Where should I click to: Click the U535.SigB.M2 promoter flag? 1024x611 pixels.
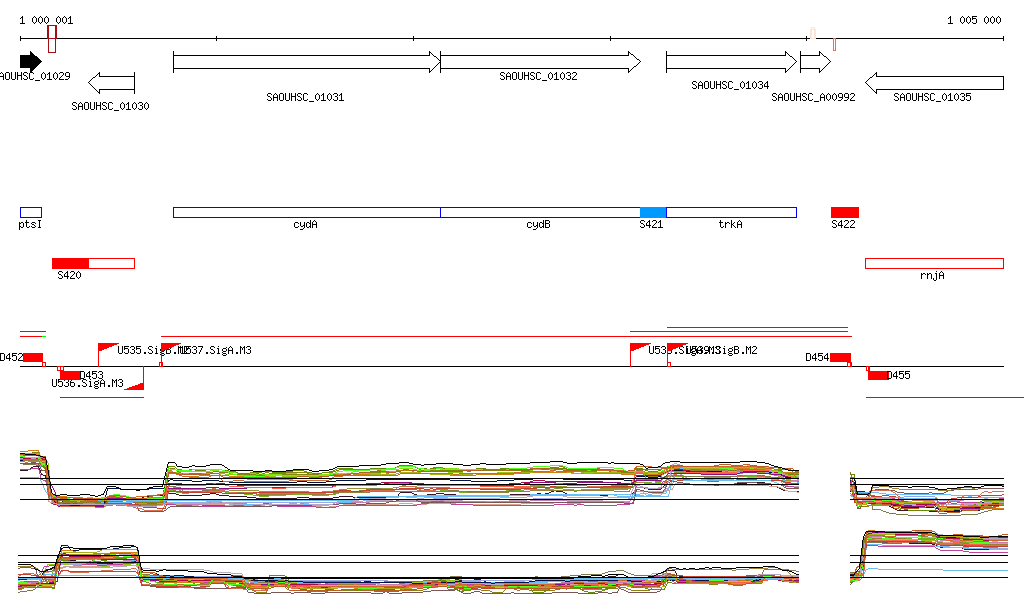click(x=107, y=346)
